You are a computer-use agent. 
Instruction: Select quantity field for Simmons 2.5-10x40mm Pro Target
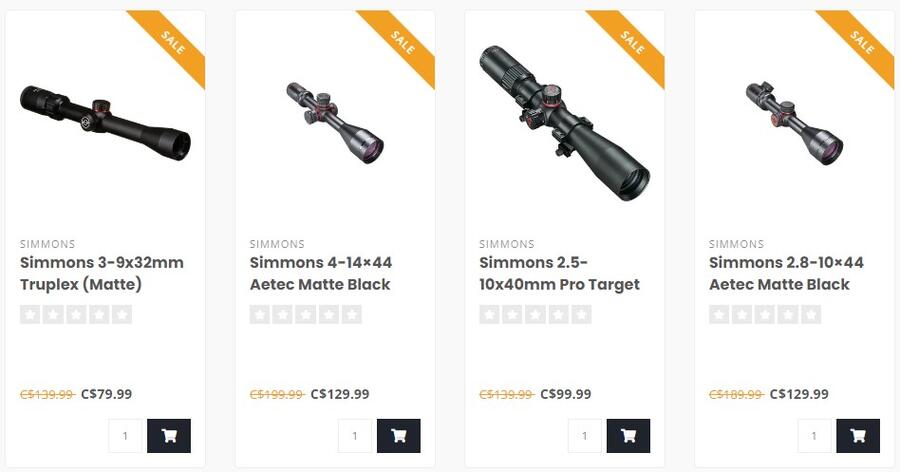click(x=584, y=436)
